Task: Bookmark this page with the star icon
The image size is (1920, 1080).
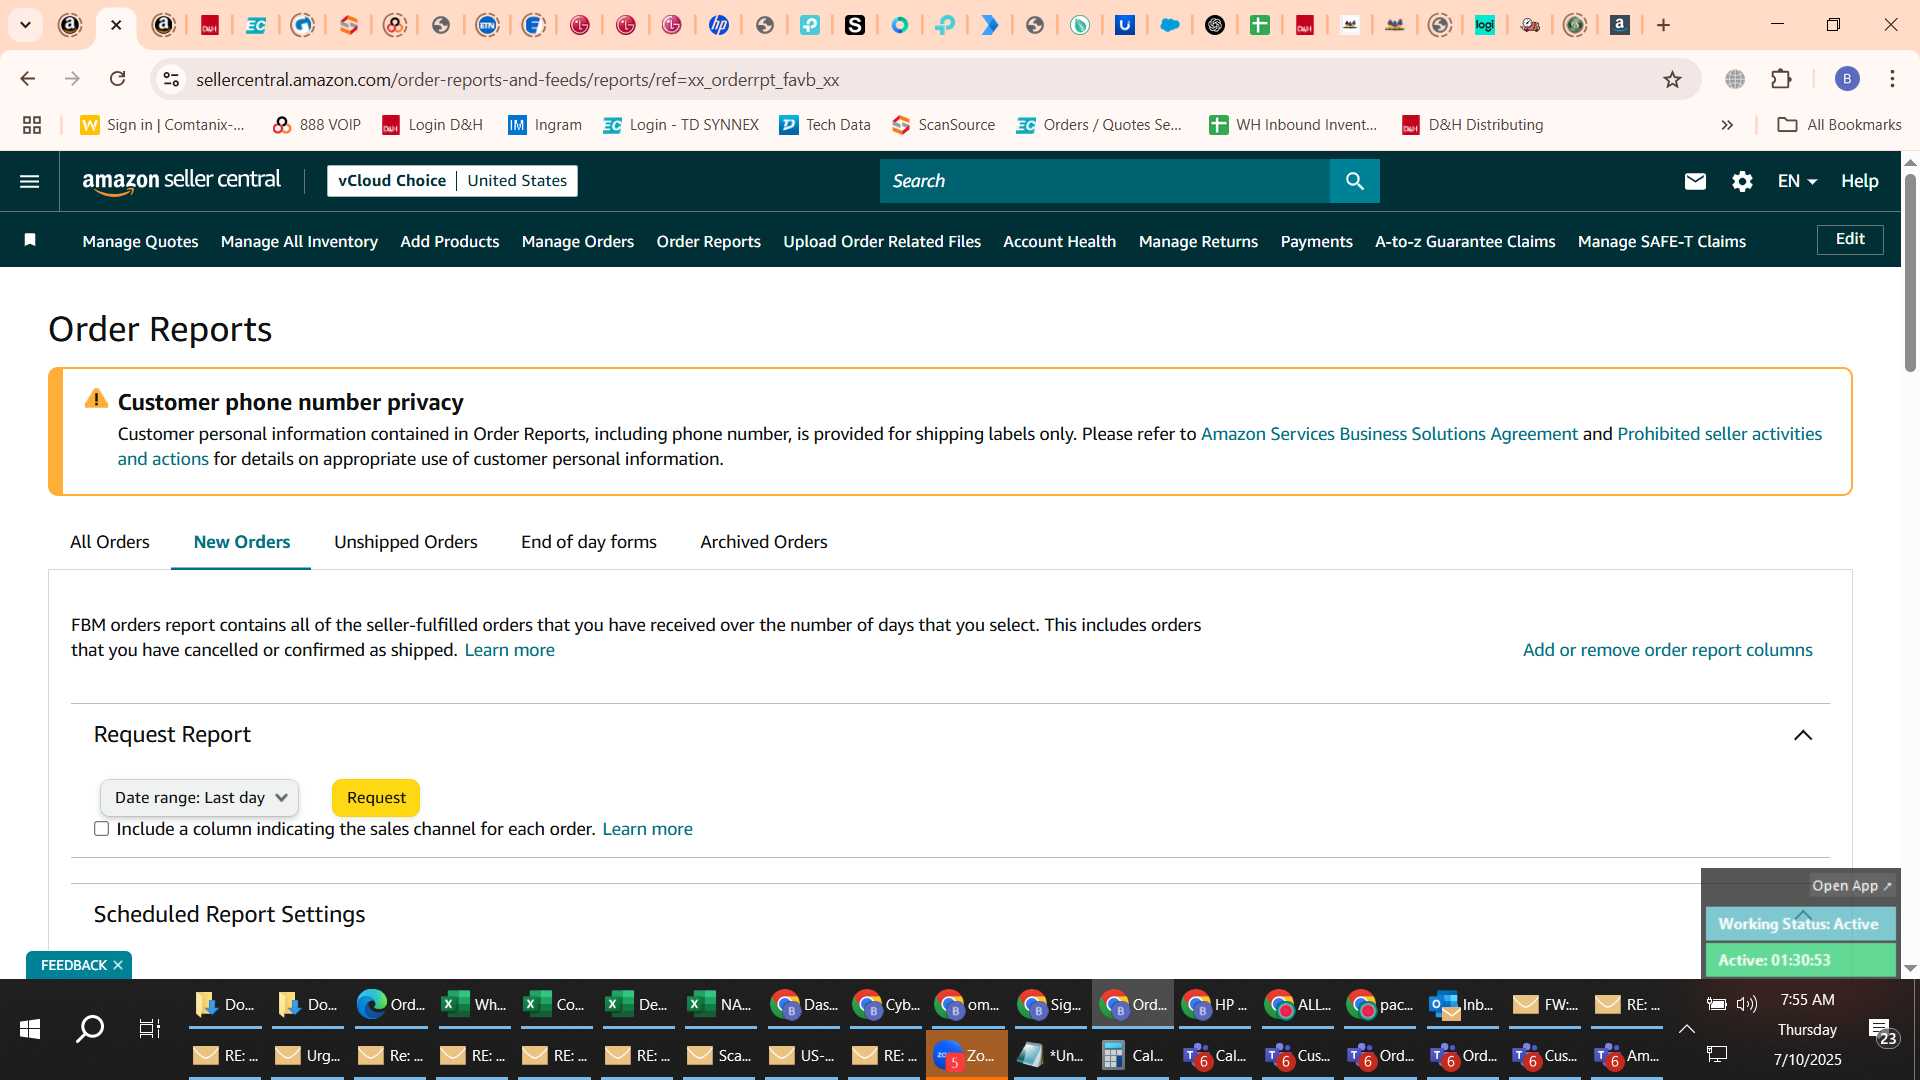Action: tap(1672, 79)
